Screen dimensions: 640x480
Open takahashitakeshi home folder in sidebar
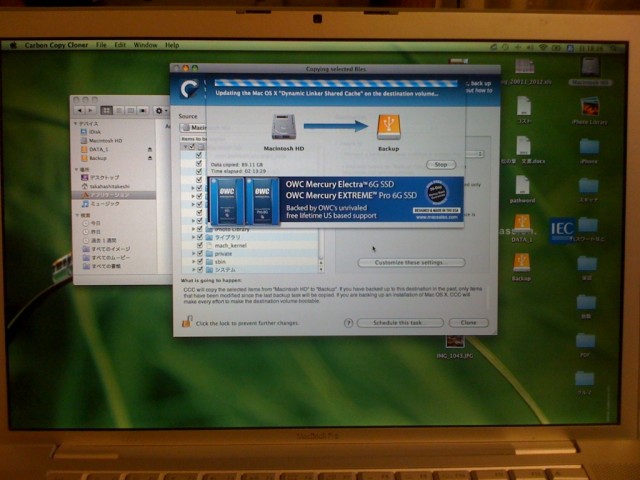[105, 186]
